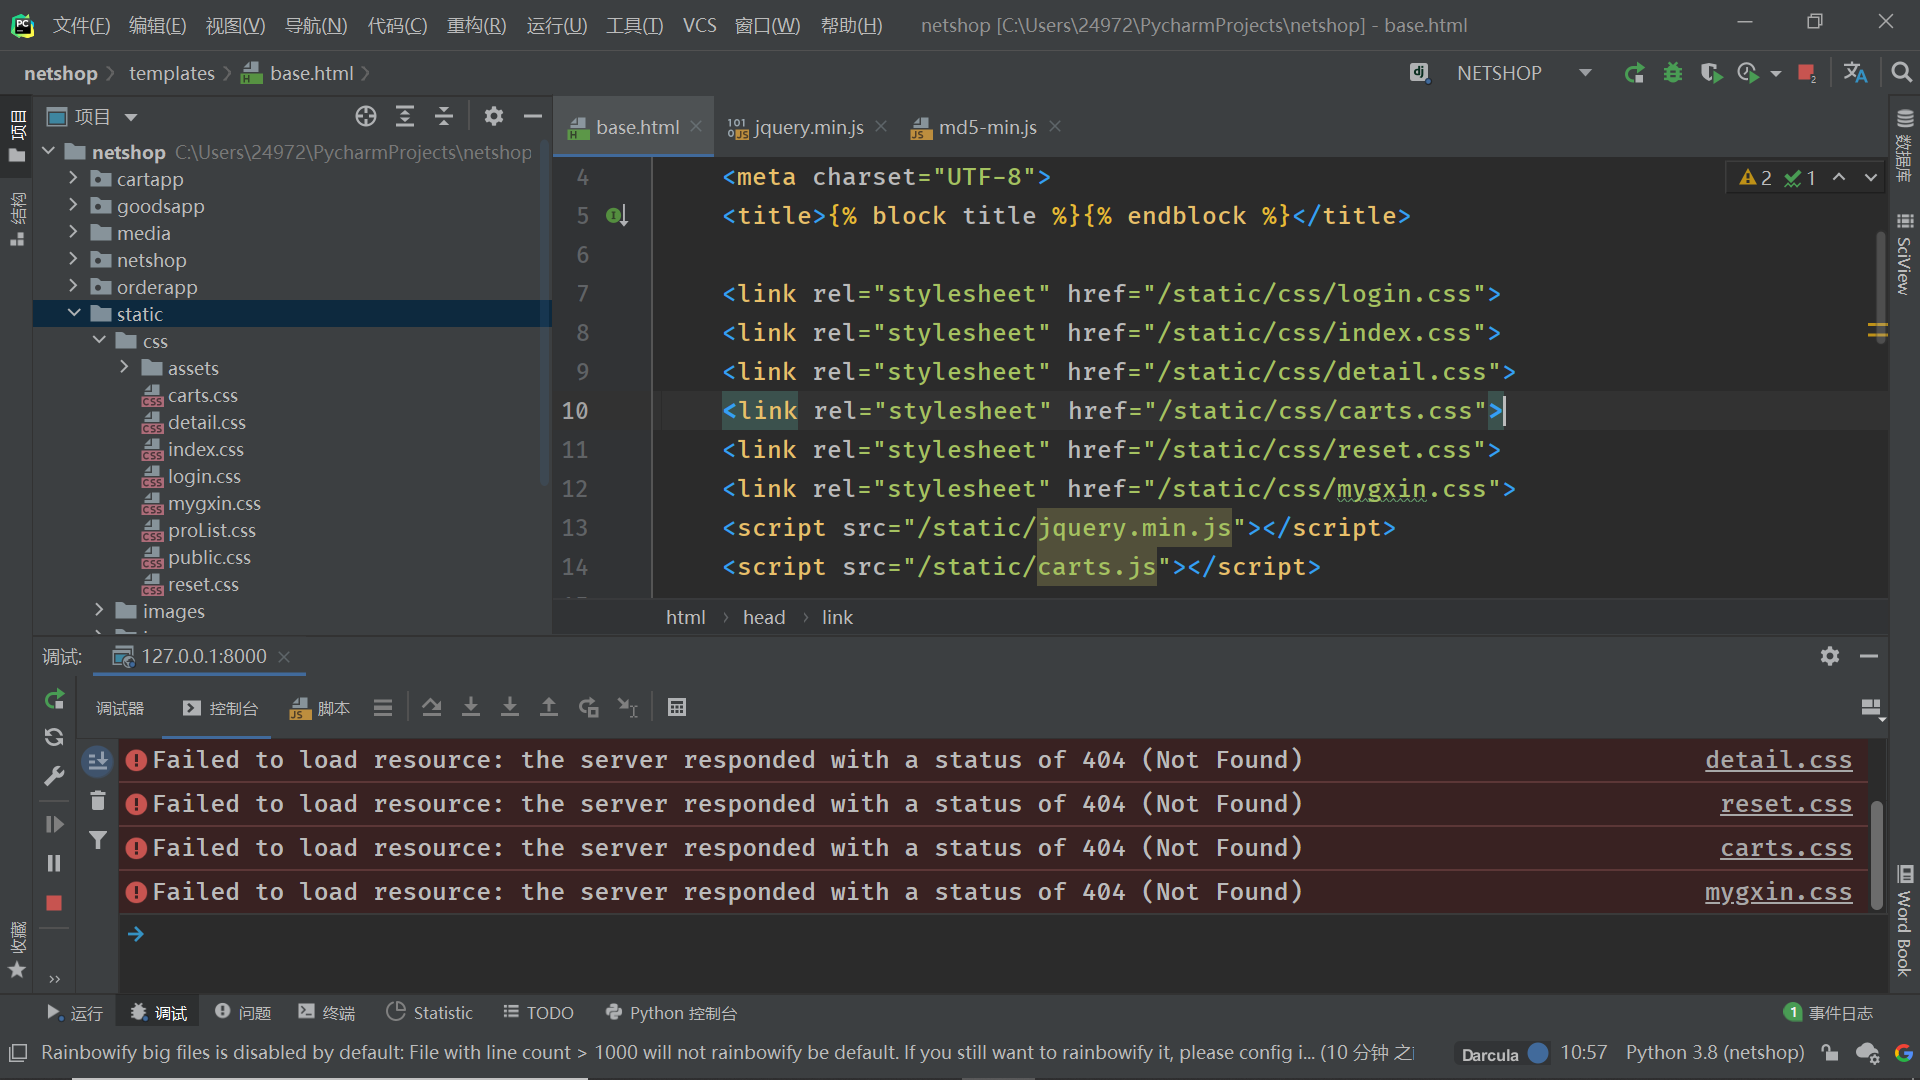The width and height of the screenshot is (1920, 1080).
Task: Collapse the static folder
Action: [73, 313]
